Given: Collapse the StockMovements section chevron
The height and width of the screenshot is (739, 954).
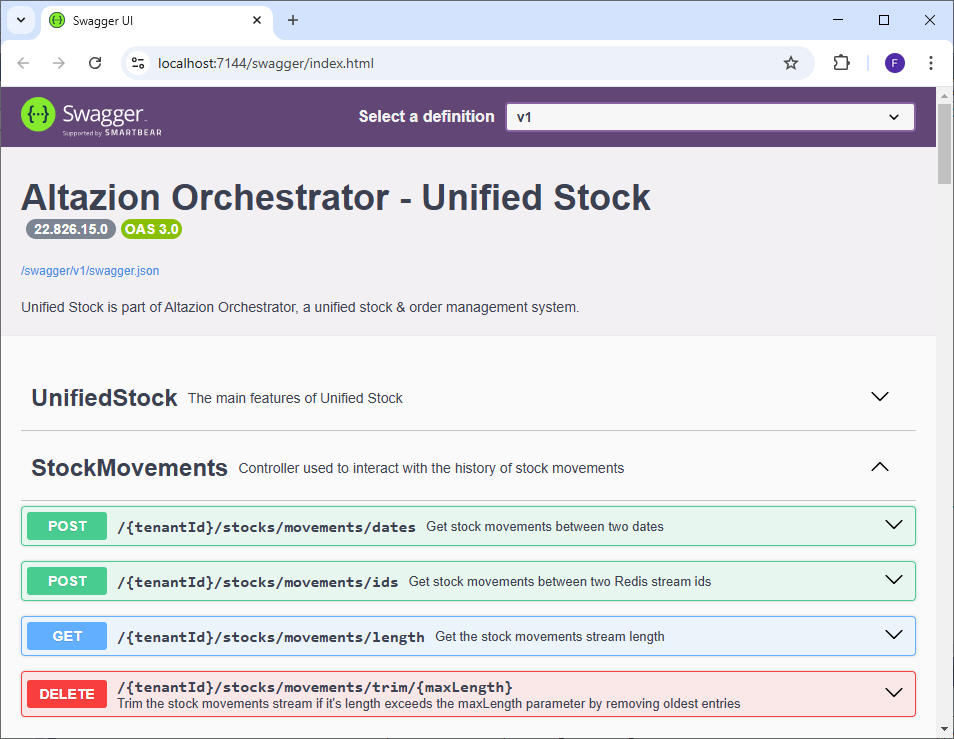Looking at the screenshot, I should pyautogui.click(x=880, y=467).
